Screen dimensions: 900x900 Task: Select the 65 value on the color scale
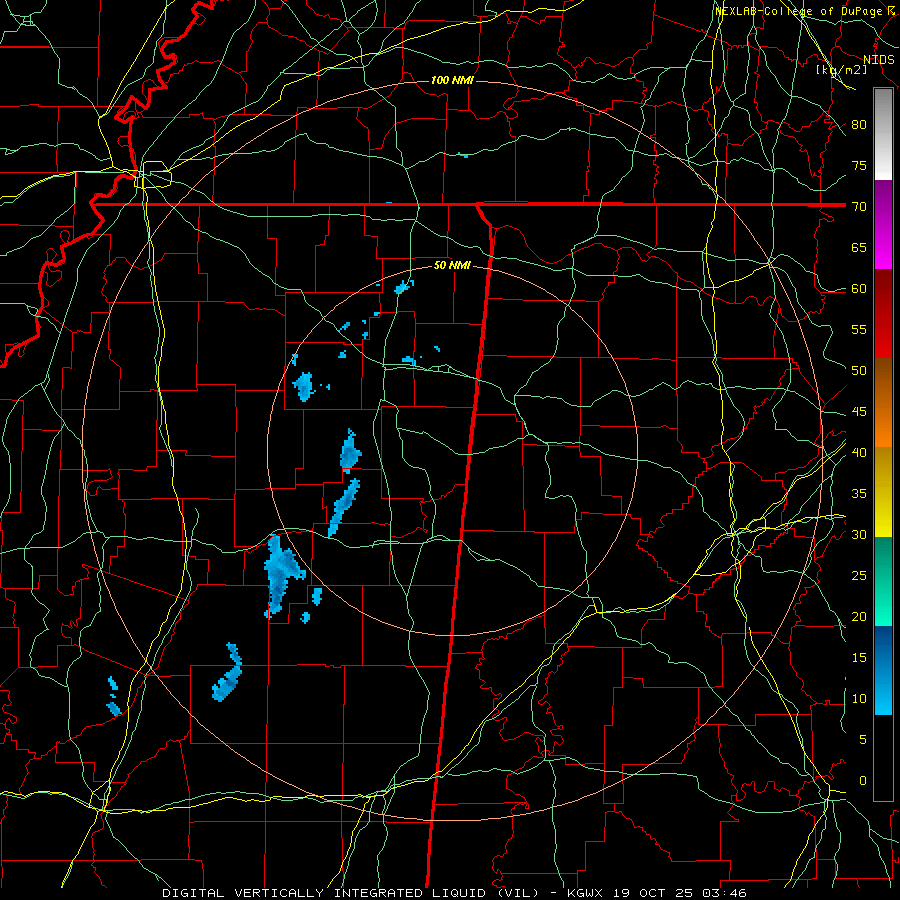coord(859,247)
